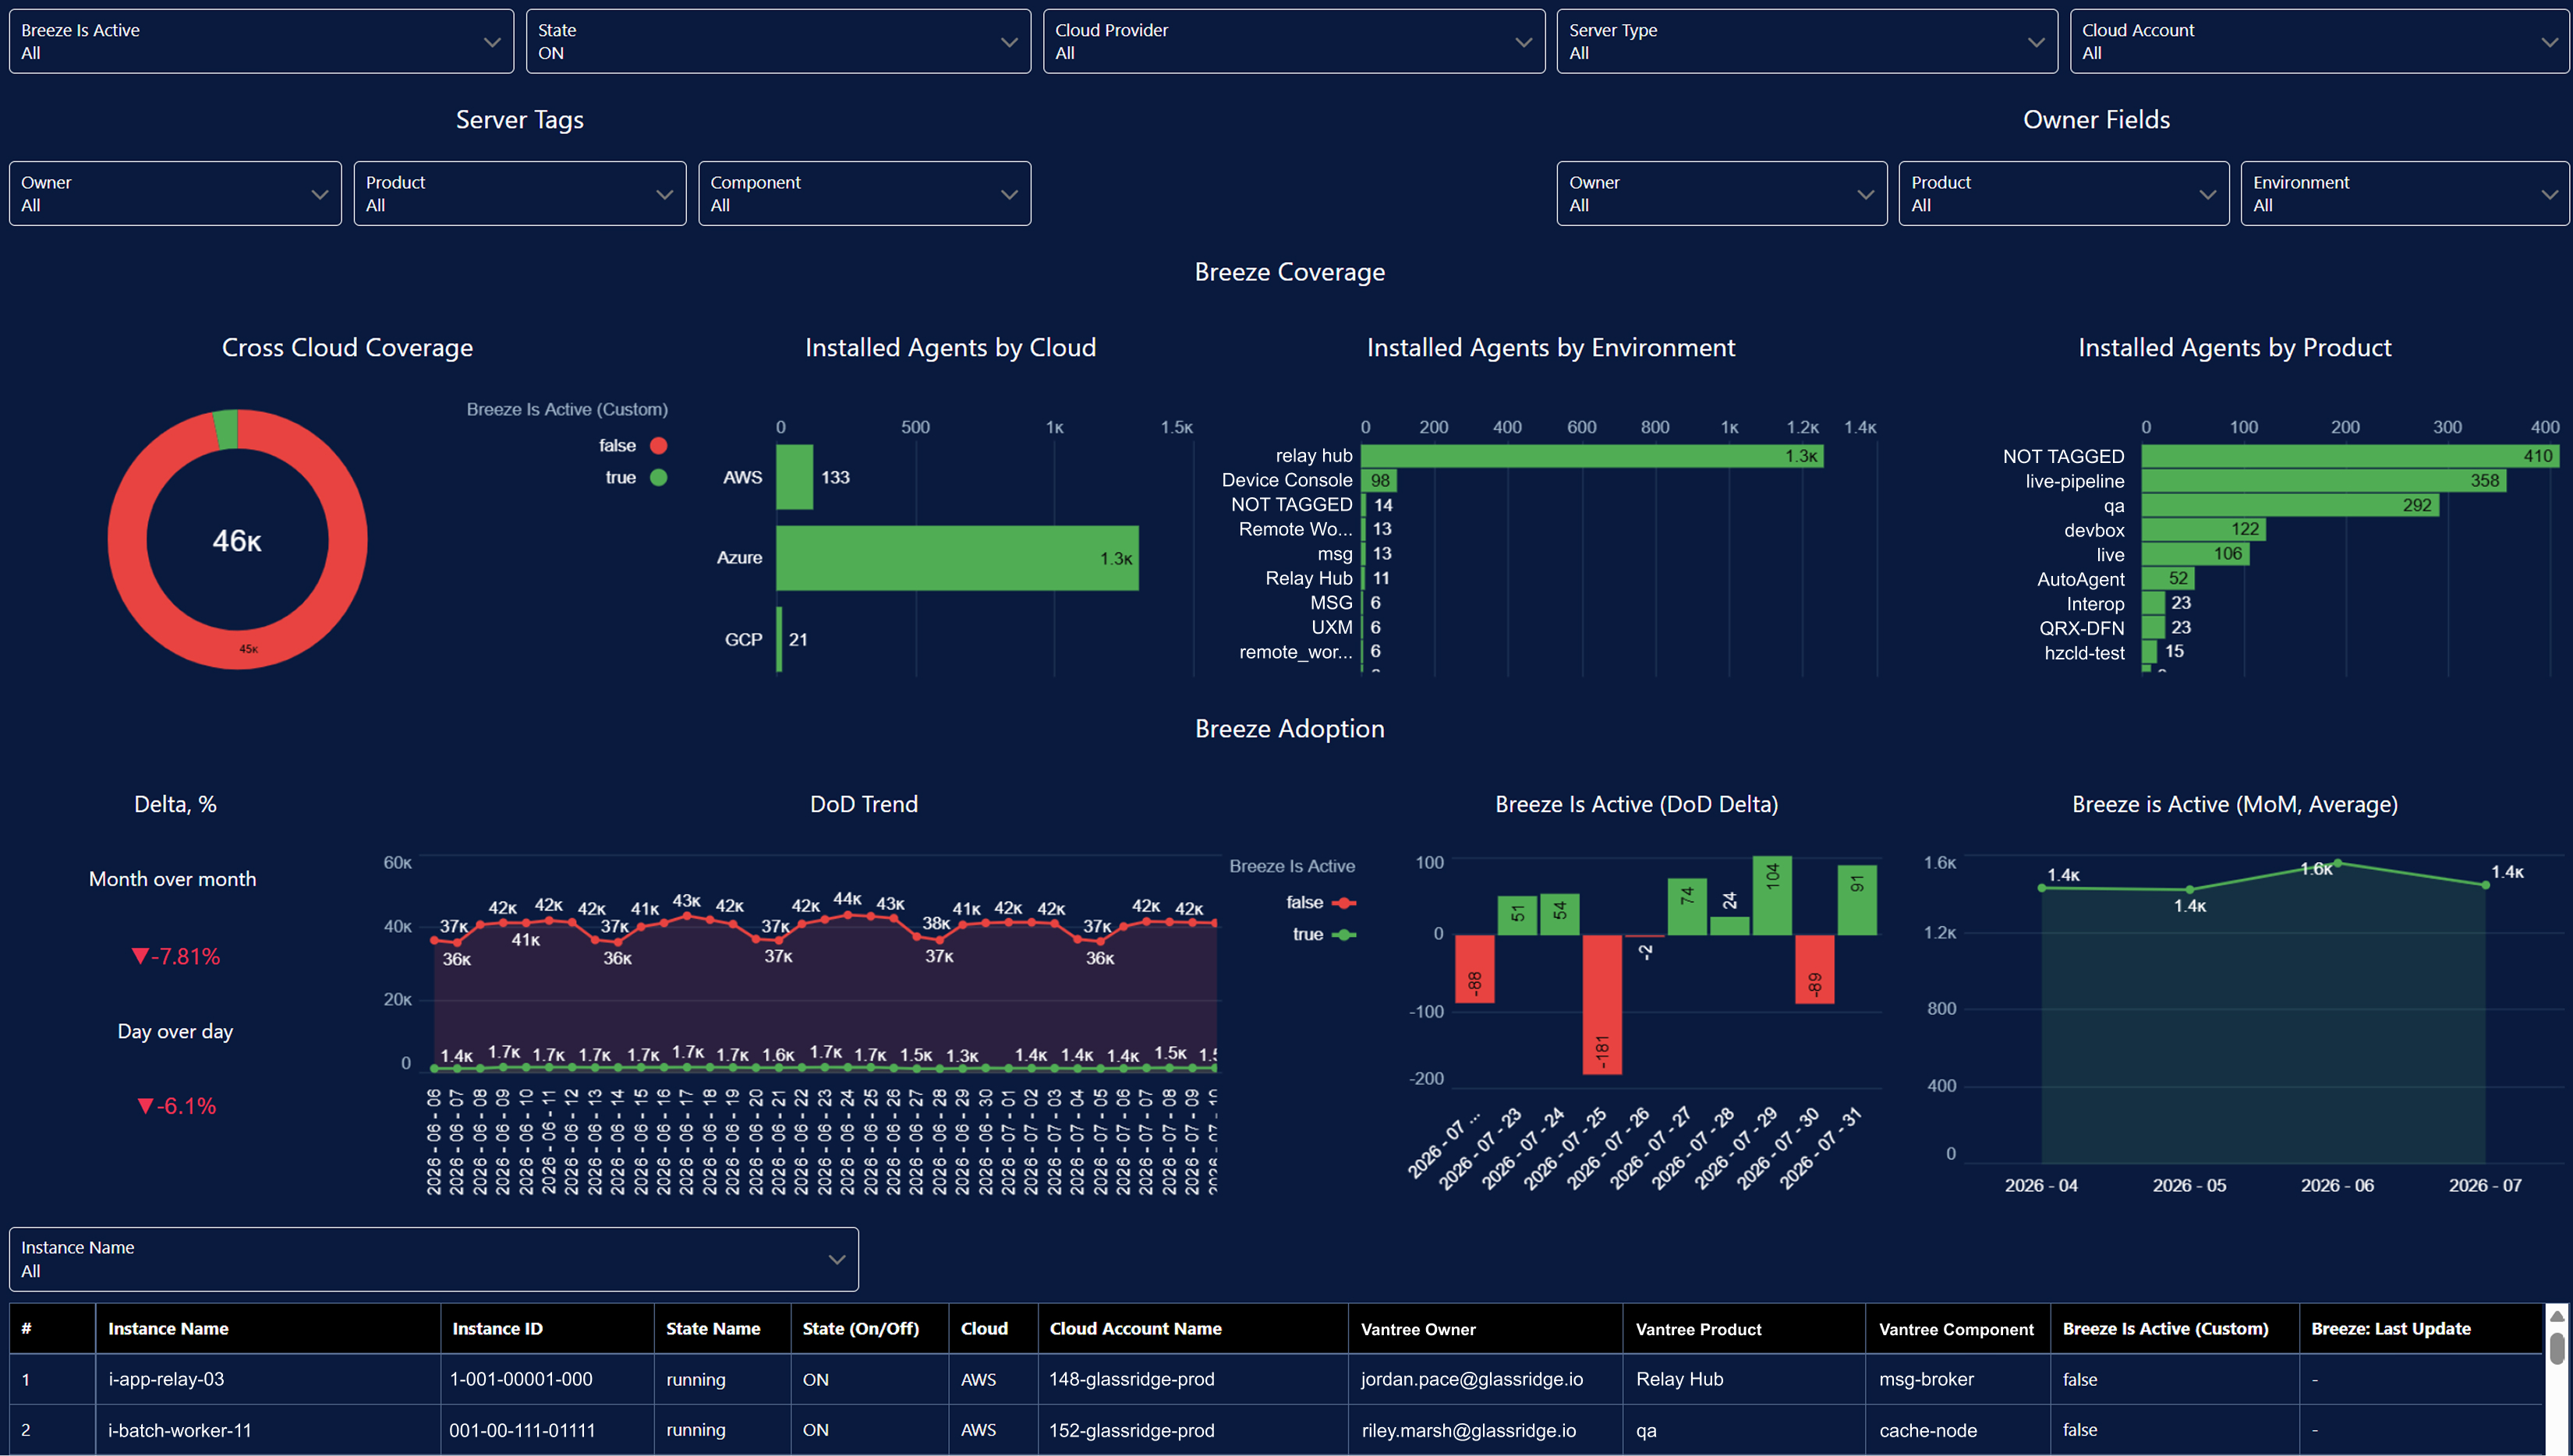Click the -88 red bar in DoD Delta
Viewport: 2573px width, 1456px height.
pos(1475,969)
